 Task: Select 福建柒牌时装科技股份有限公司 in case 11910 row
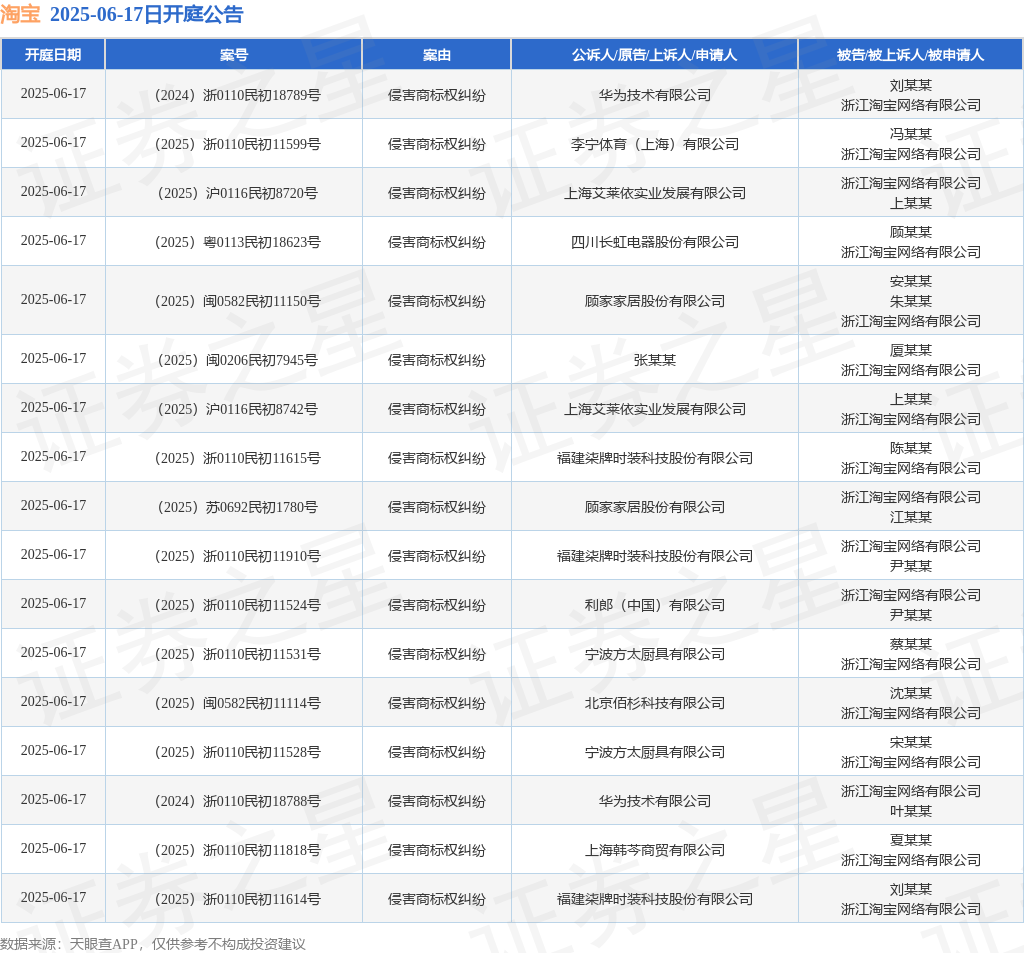[654, 556]
